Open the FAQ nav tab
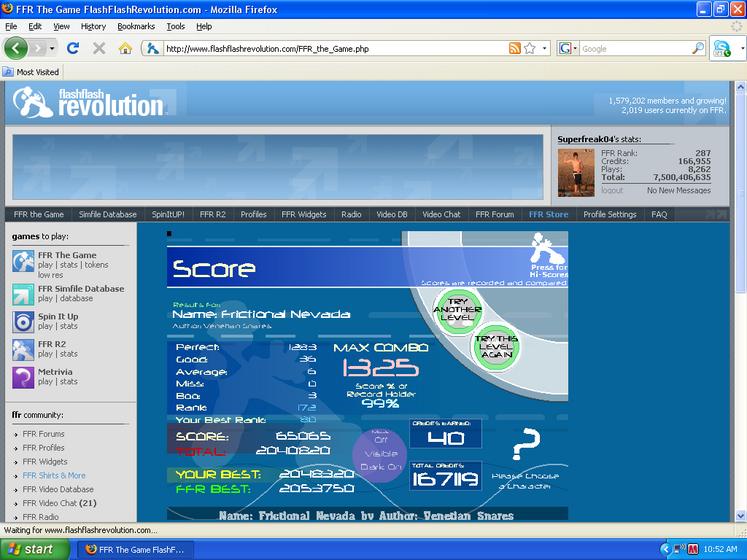The width and height of the screenshot is (747, 560). (x=659, y=214)
